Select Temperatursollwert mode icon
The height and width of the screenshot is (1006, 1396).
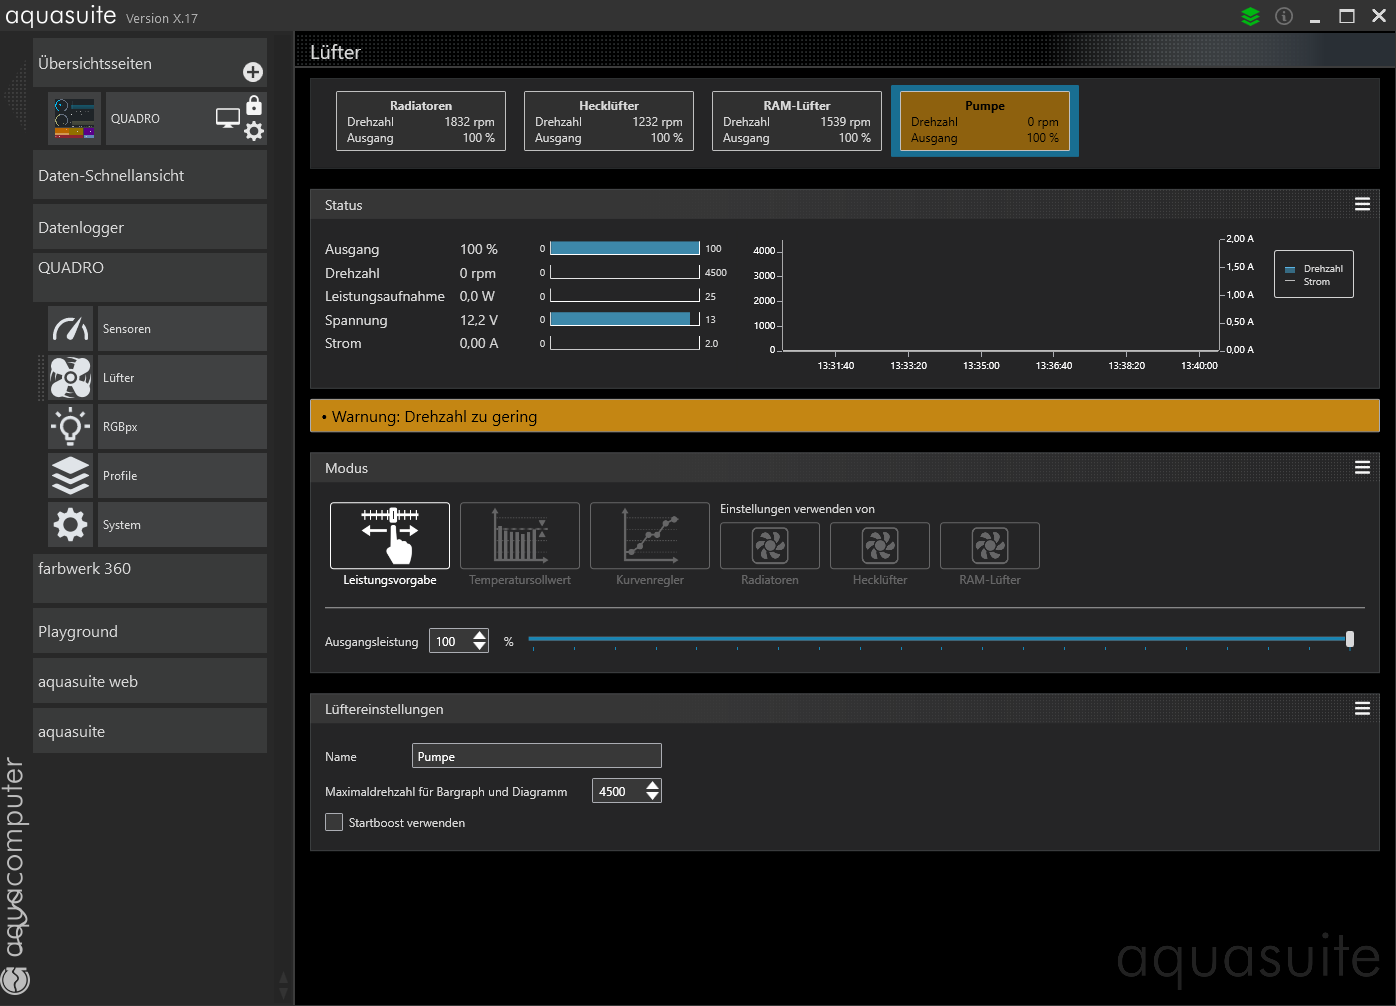[x=520, y=536]
